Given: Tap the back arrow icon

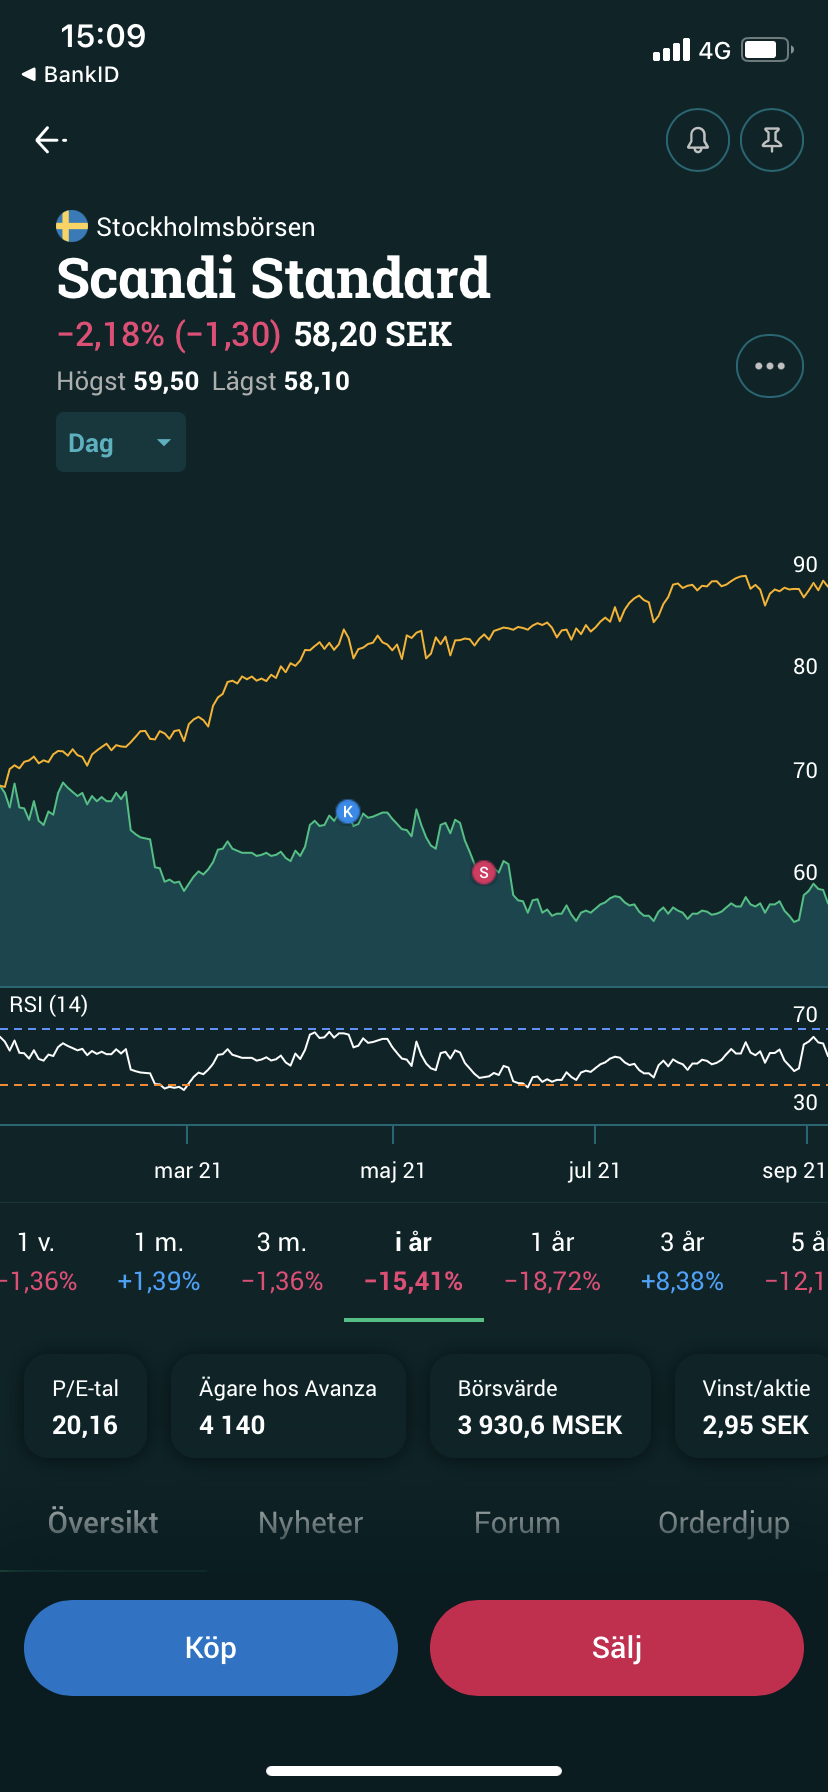Looking at the screenshot, I should pos(50,140).
